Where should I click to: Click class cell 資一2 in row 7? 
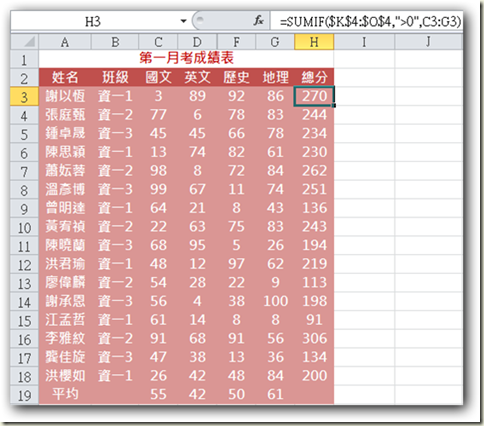[x=115, y=171]
